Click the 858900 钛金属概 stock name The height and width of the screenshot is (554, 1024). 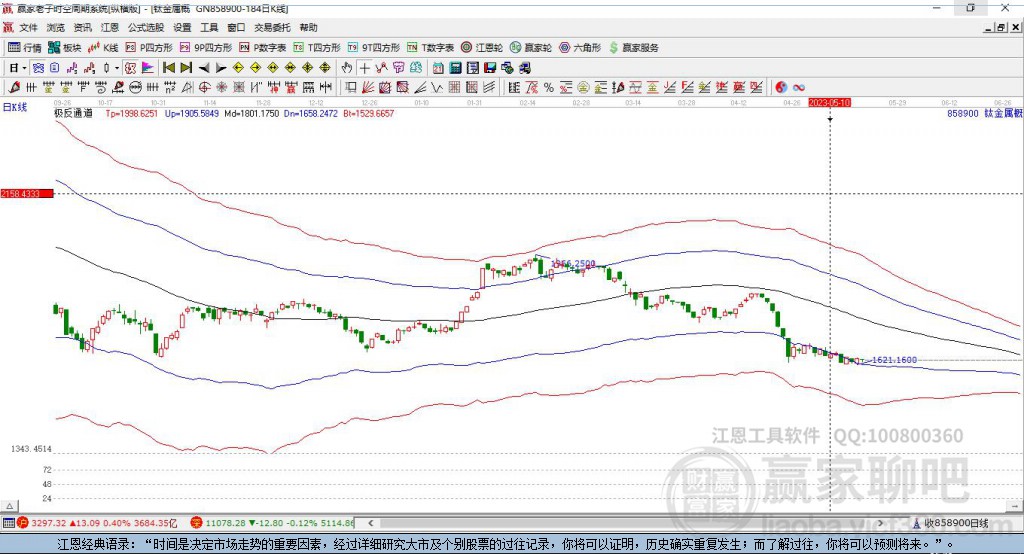click(985, 113)
